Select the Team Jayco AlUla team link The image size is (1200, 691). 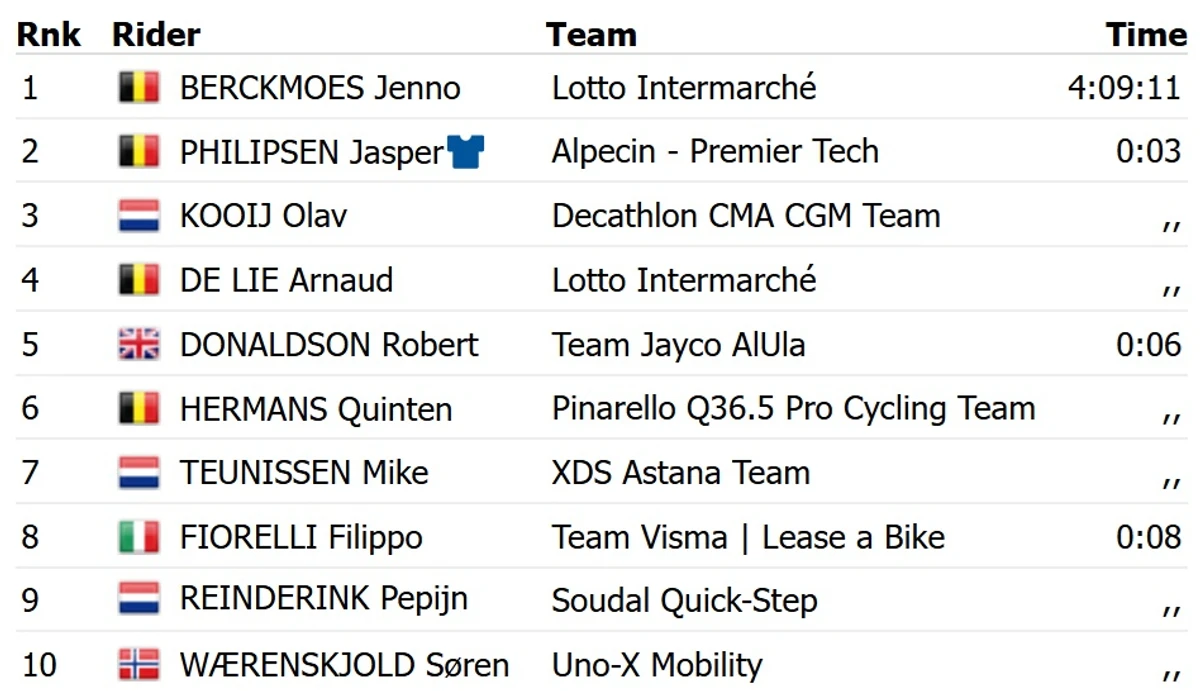point(678,345)
